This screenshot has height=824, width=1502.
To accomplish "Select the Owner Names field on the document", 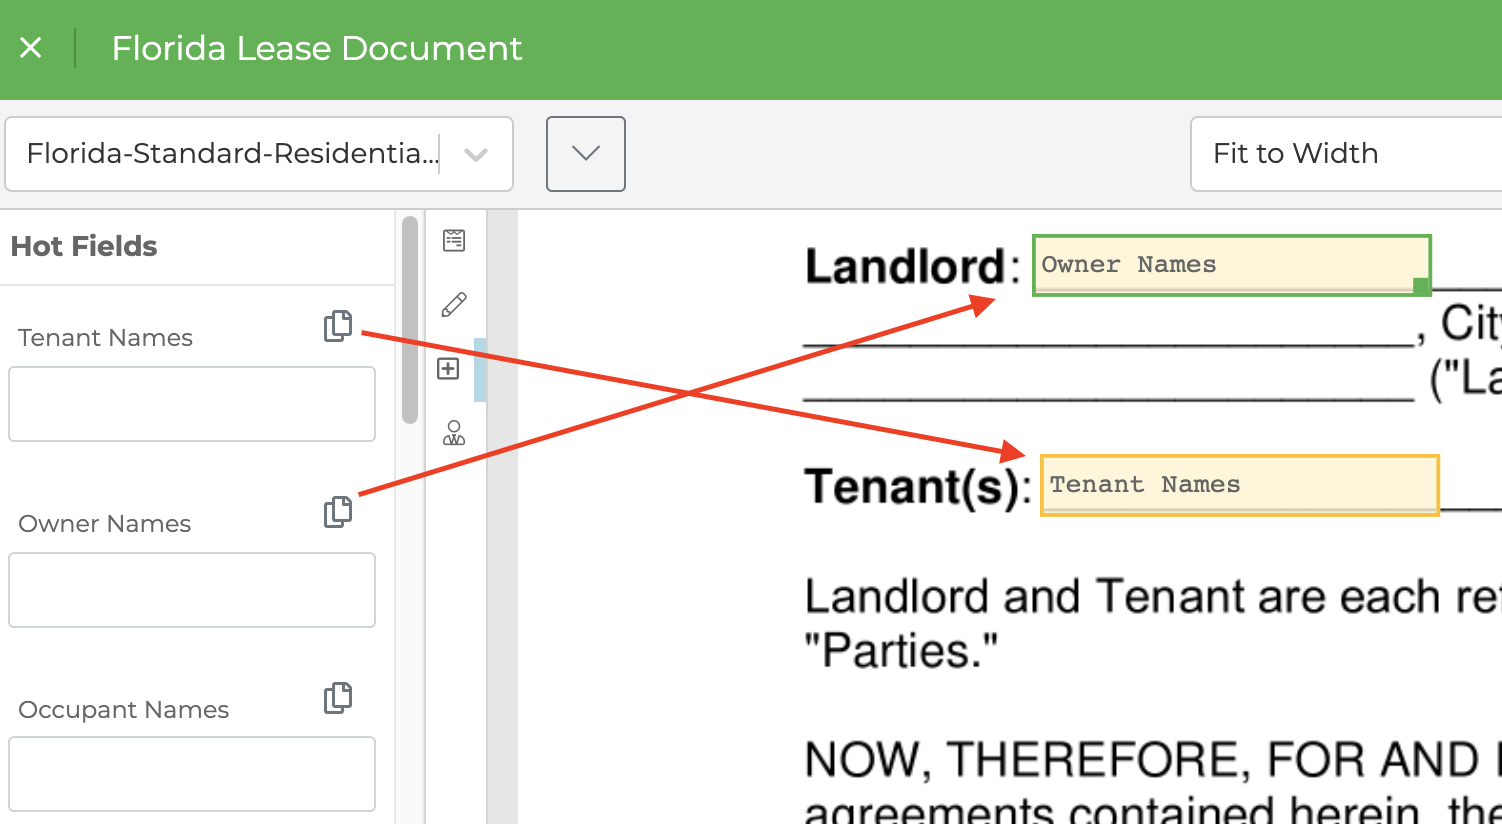I will point(1230,264).
